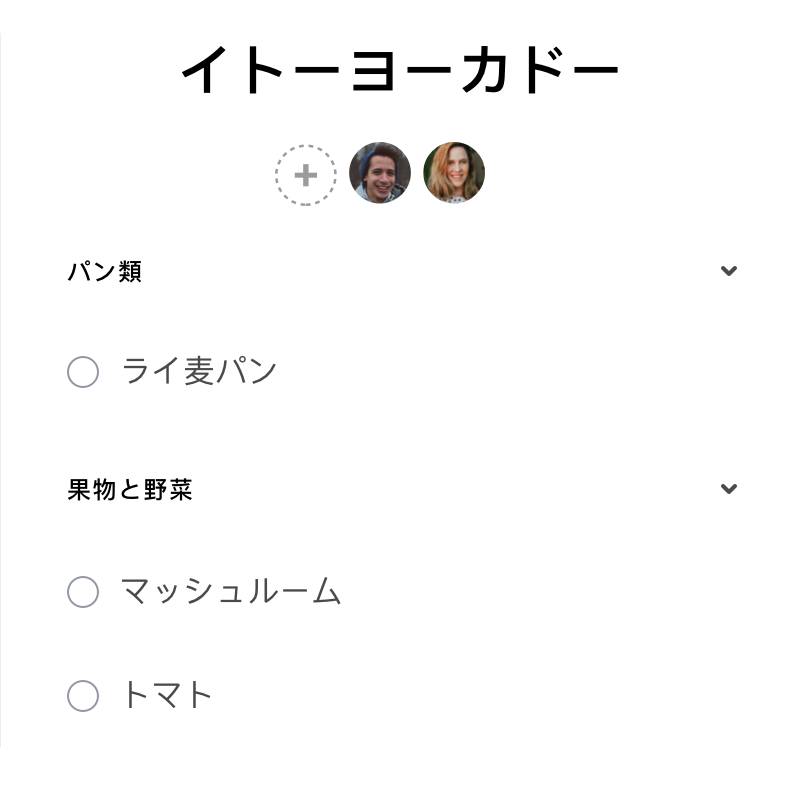Select the circle icon next to マッシュルーム
This screenshot has width=800, height=785.
click(x=83, y=592)
